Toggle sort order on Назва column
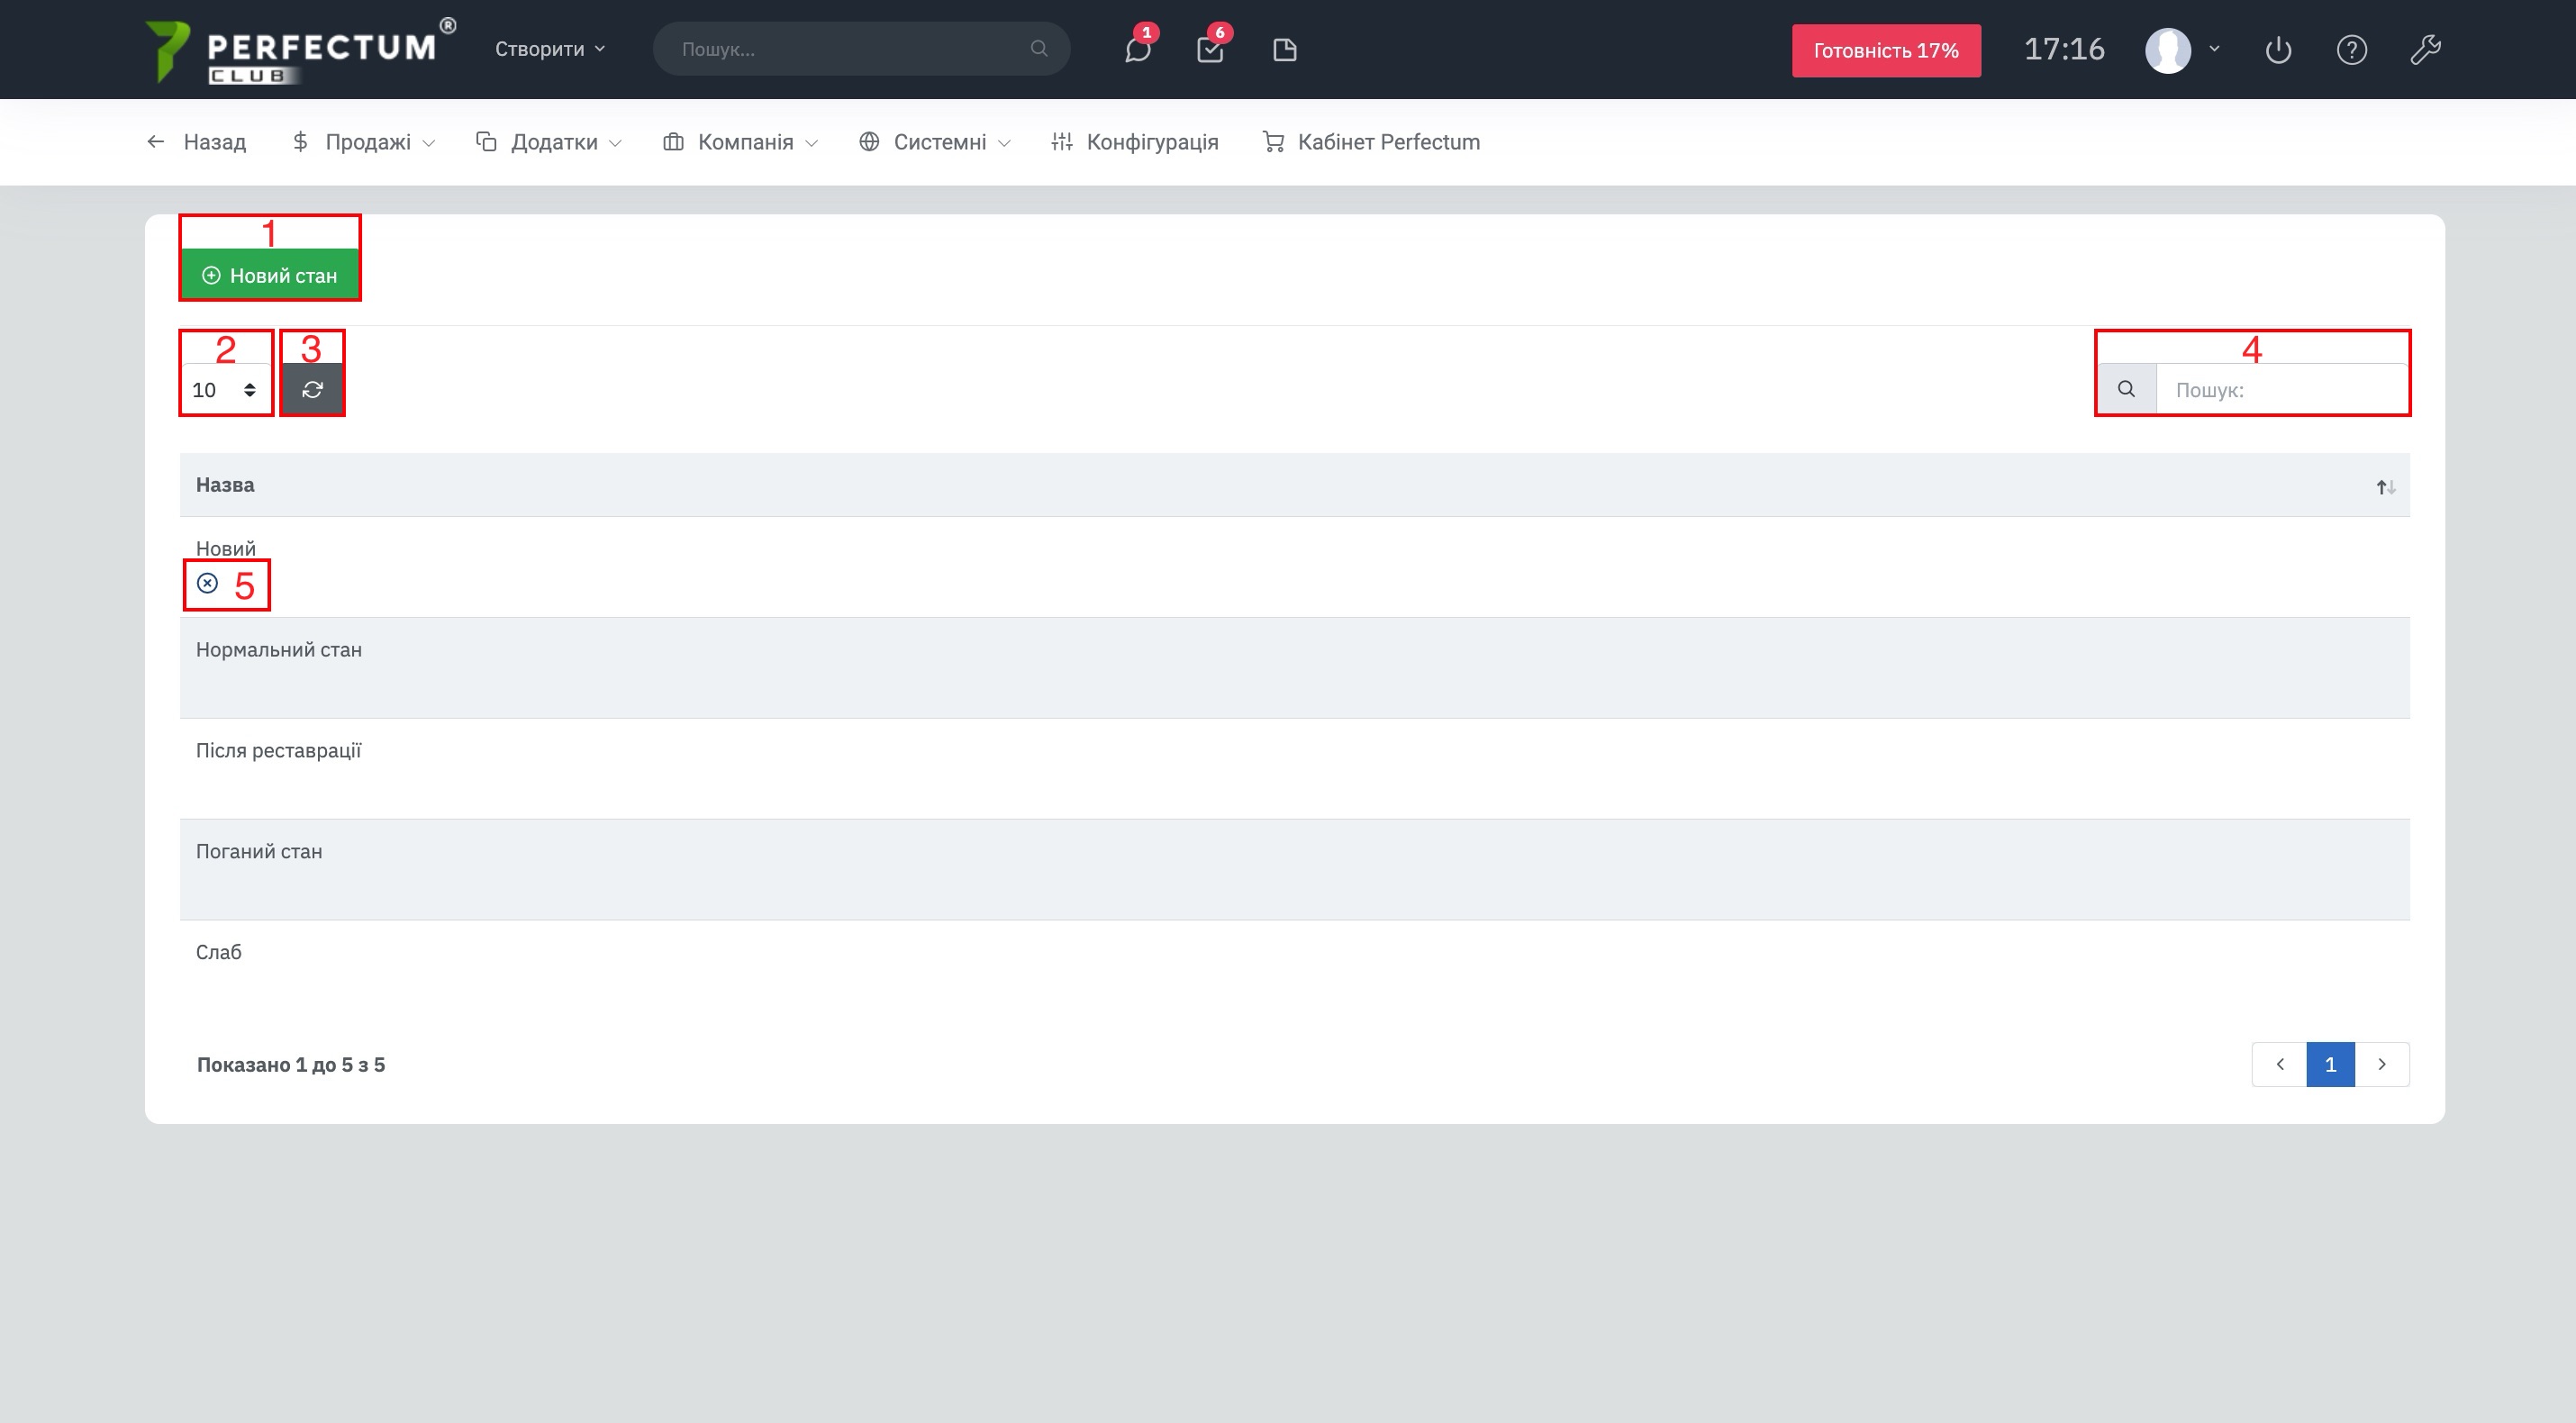This screenshot has height=1423, width=2576. click(2385, 487)
